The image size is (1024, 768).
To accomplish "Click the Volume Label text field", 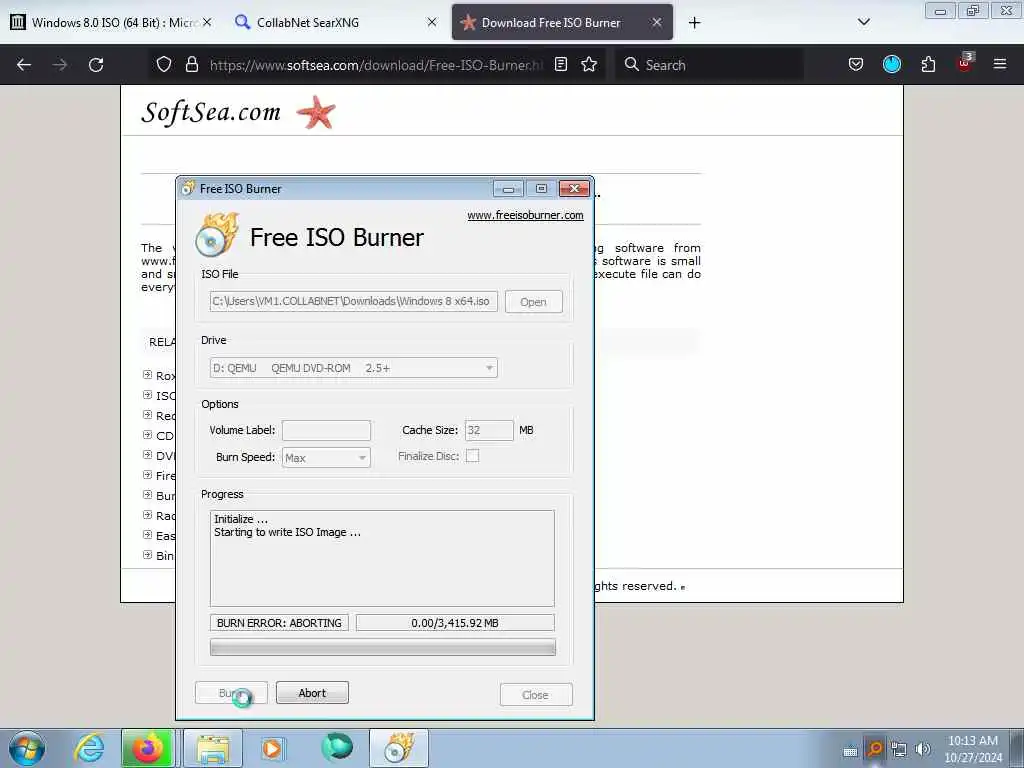I will [x=327, y=430].
